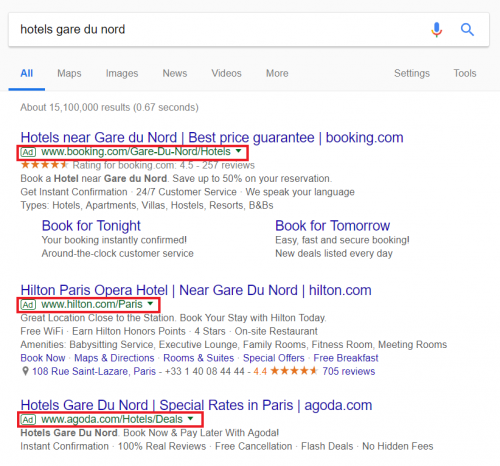
Task: Open the search Tools menu
Action: [x=465, y=73]
